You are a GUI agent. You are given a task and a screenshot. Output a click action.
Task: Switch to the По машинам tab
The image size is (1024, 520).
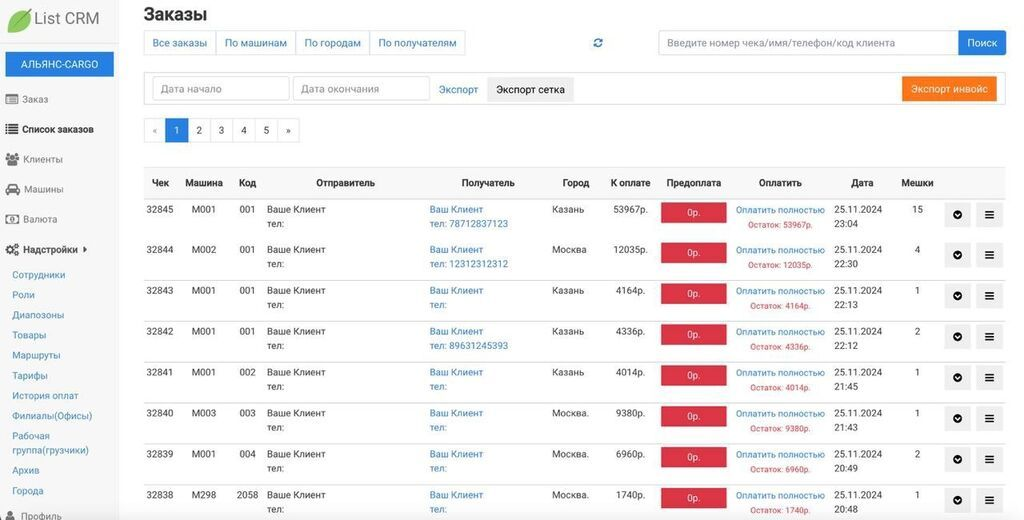coord(255,43)
